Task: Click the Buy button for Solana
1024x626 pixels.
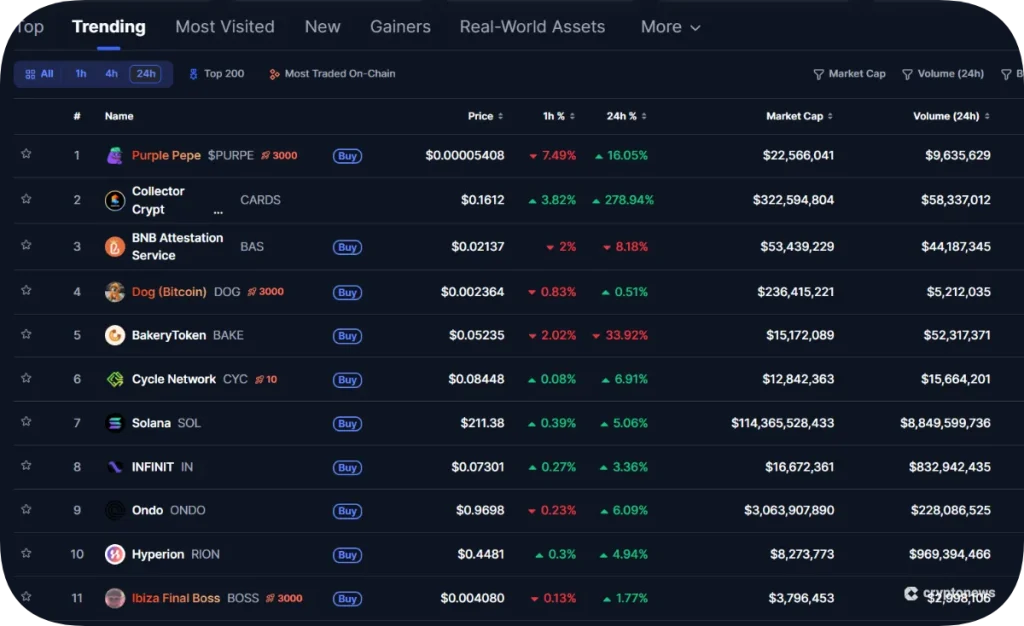Action: pyautogui.click(x=347, y=424)
